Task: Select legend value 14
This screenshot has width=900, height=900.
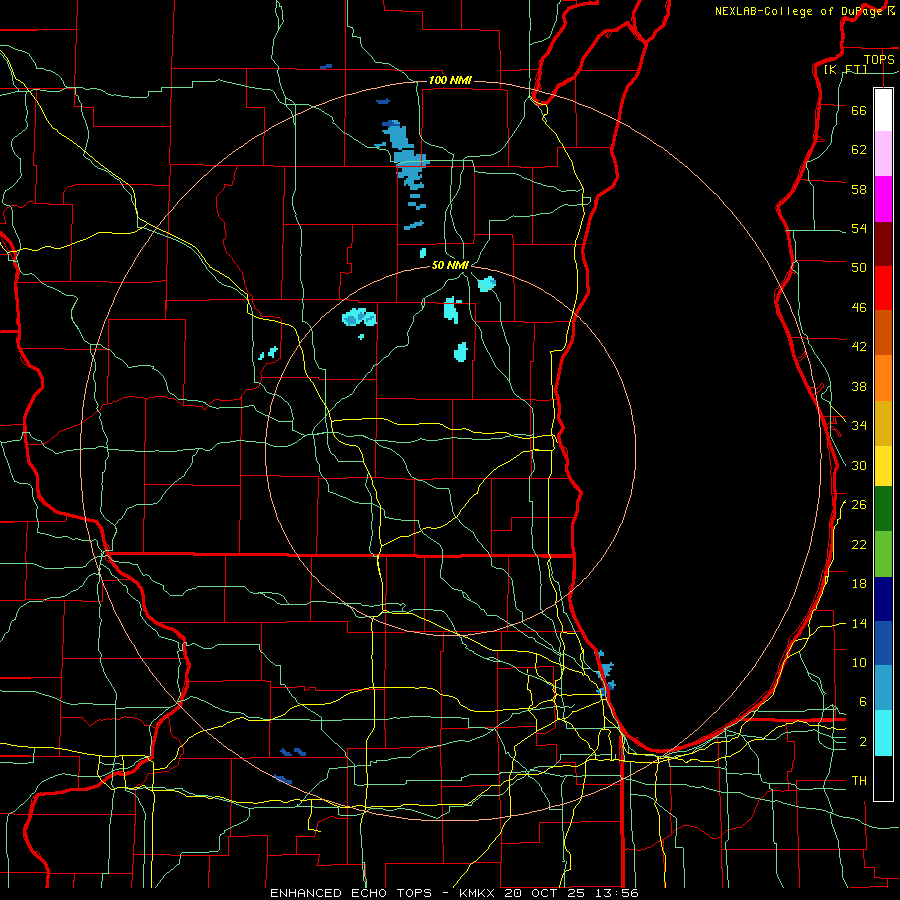Action: [x=859, y=623]
